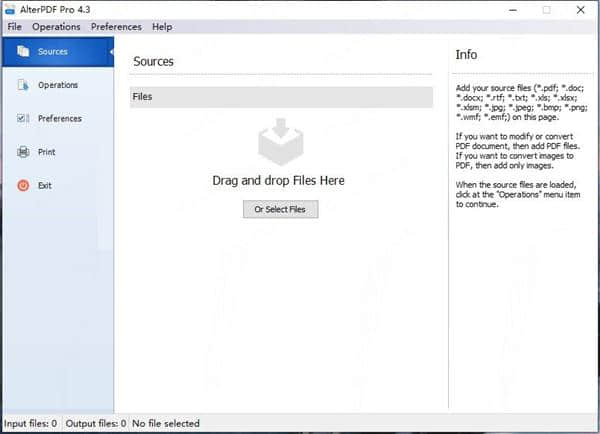The image size is (600, 434).
Task: Click the Input files counter in status bar
Action: point(30,423)
